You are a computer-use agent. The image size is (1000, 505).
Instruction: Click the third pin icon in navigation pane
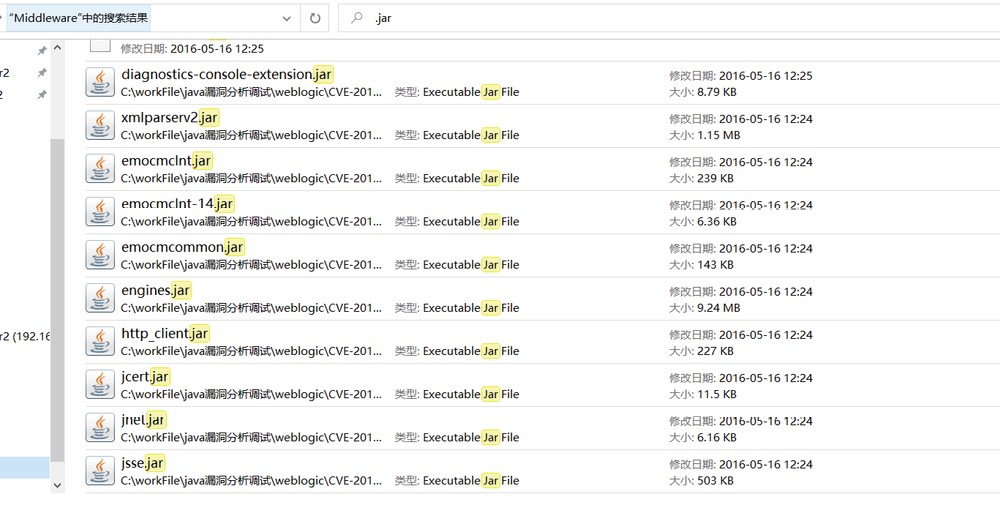pos(42,94)
